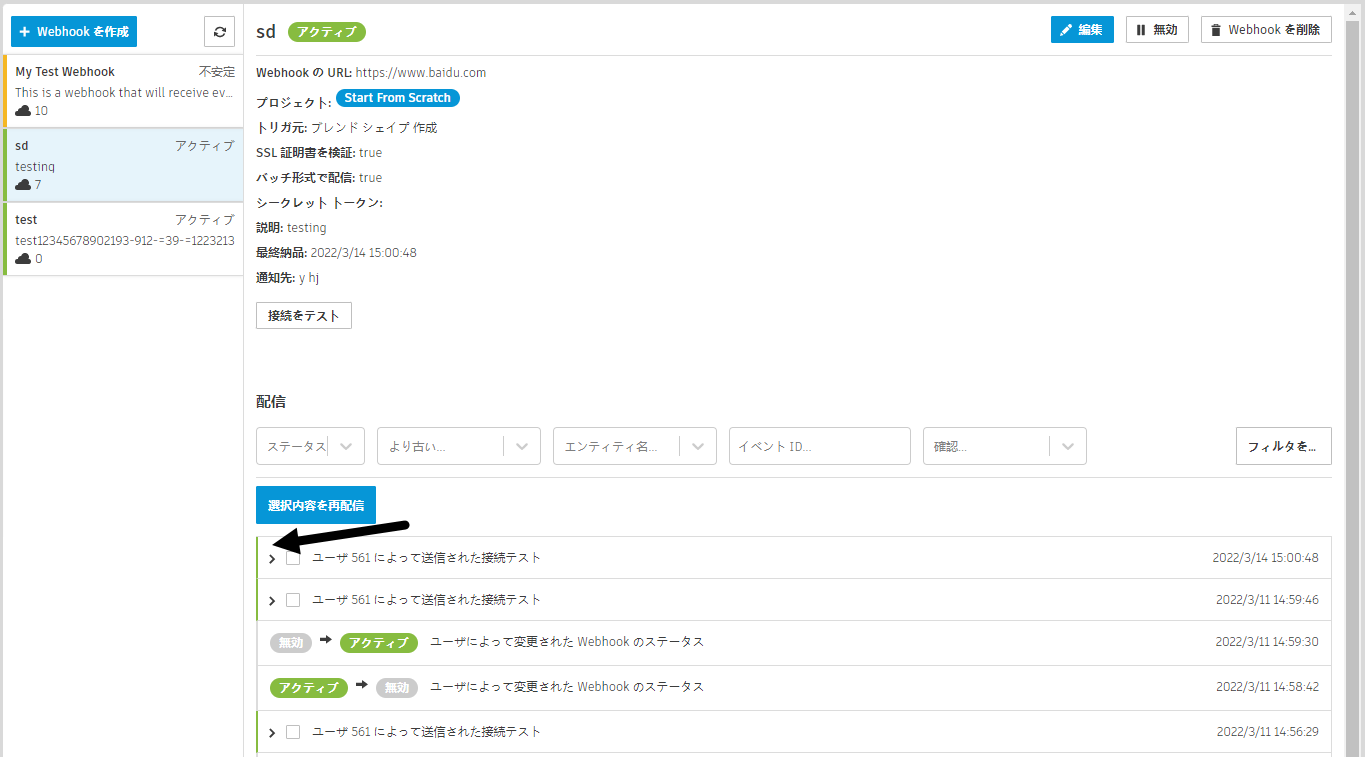Tick the checkbox for the 14:59:46 delivery
The width and height of the screenshot is (1365, 757).
click(293, 600)
